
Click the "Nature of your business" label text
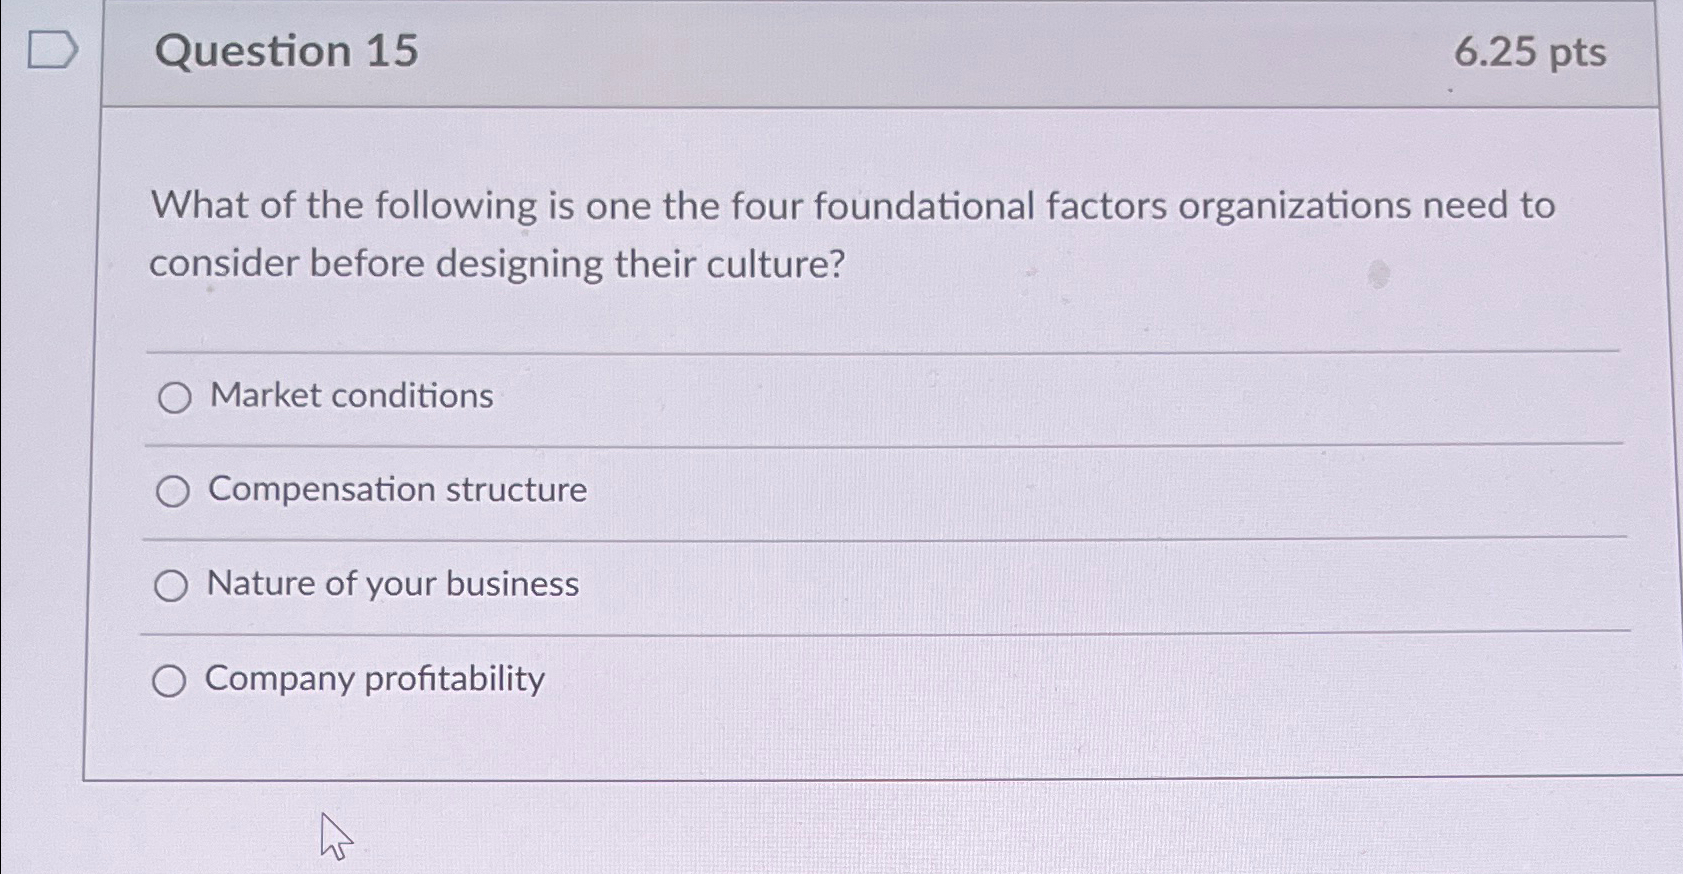point(392,583)
